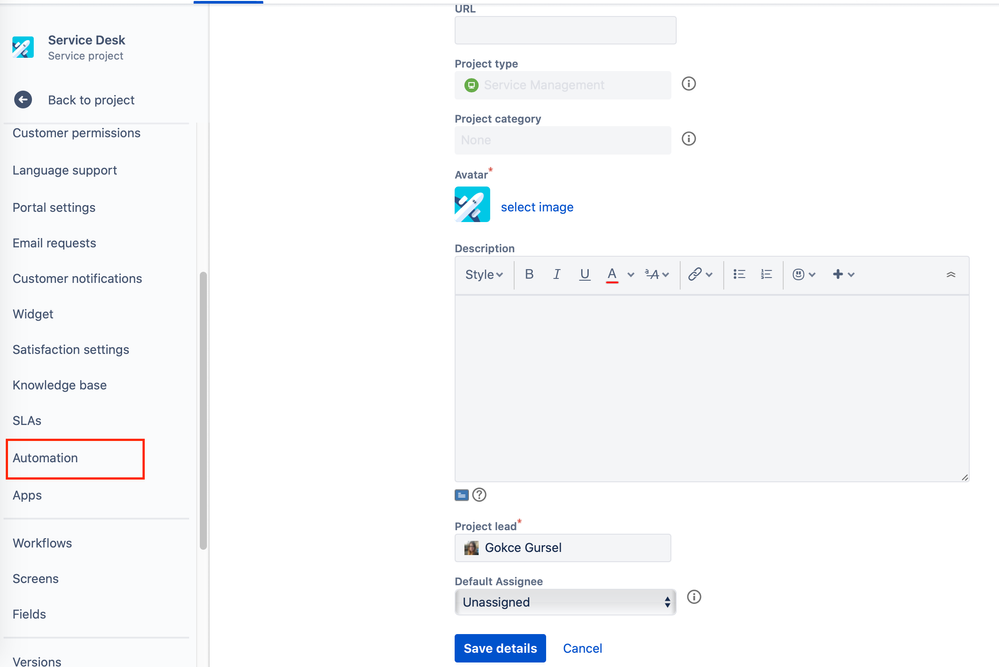
Task: Show info for Project category field
Action: (x=689, y=138)
